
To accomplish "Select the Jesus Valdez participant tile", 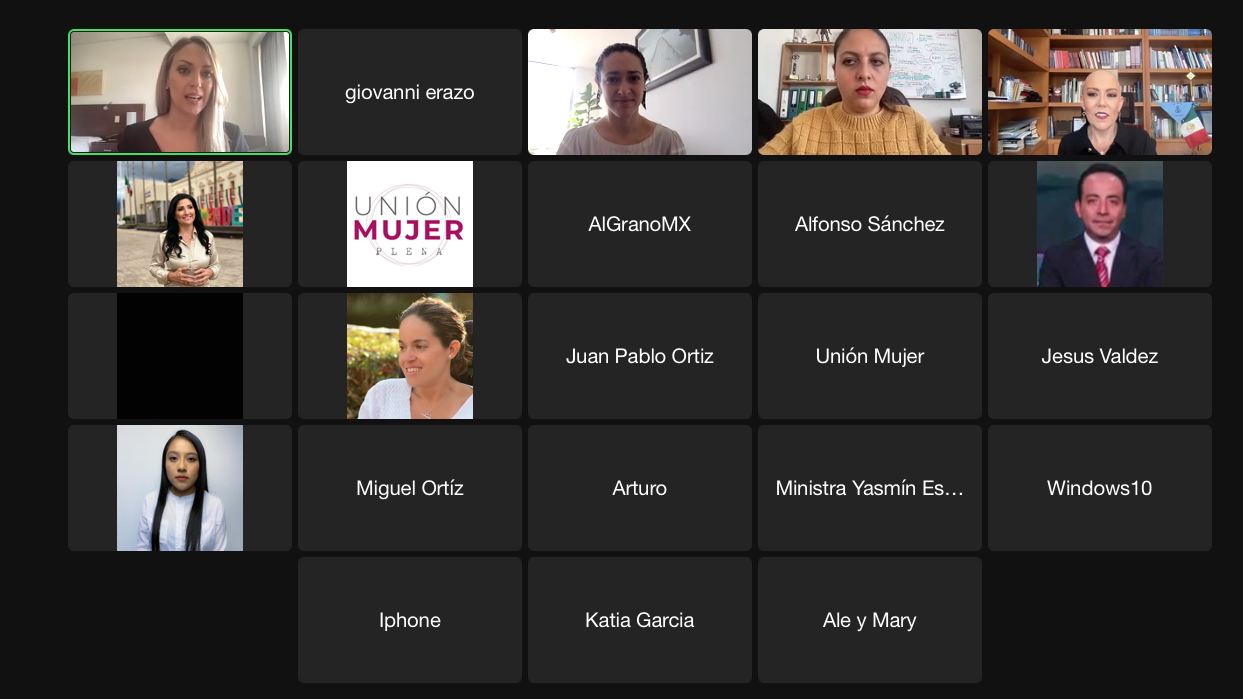I will click(x=1100, y=356).
